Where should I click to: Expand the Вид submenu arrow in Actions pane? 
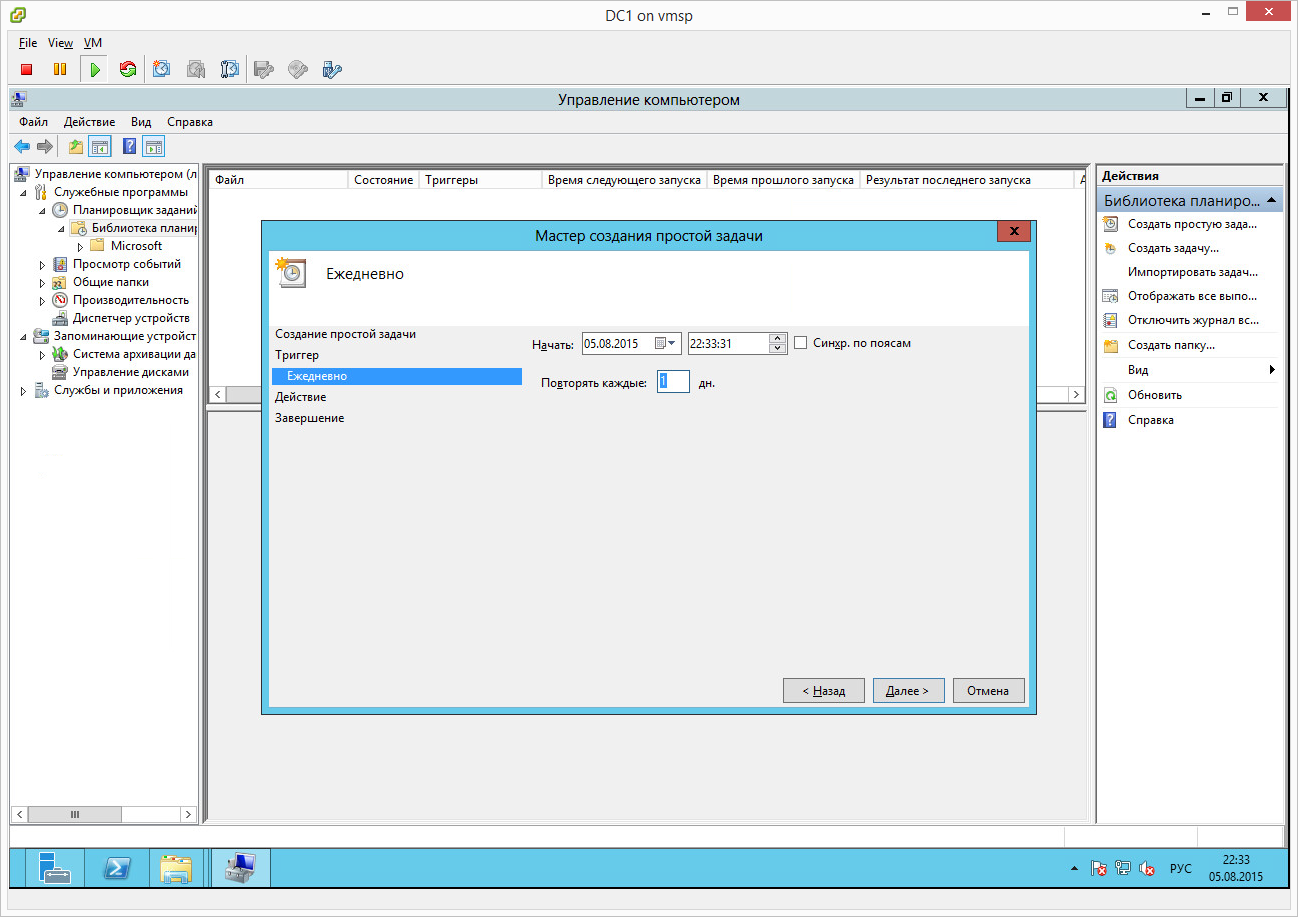[x=1272, y=370]
